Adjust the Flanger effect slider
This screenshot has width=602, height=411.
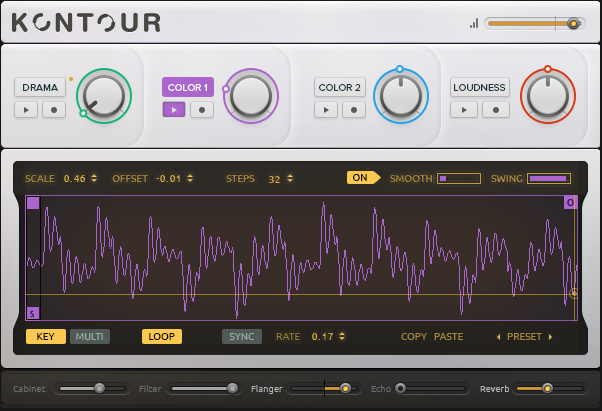[324, 388]
